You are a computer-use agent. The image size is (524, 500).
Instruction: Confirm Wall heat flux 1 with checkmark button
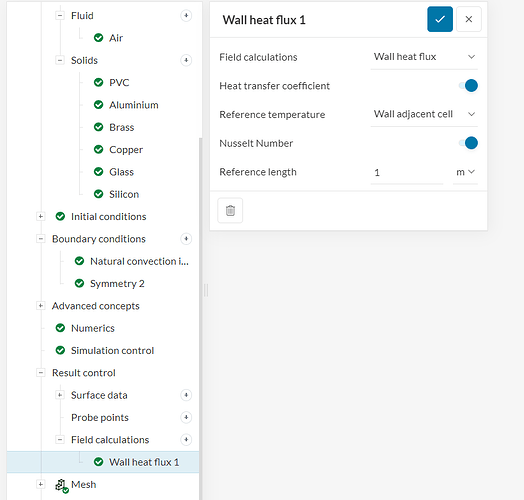[440, 19]
